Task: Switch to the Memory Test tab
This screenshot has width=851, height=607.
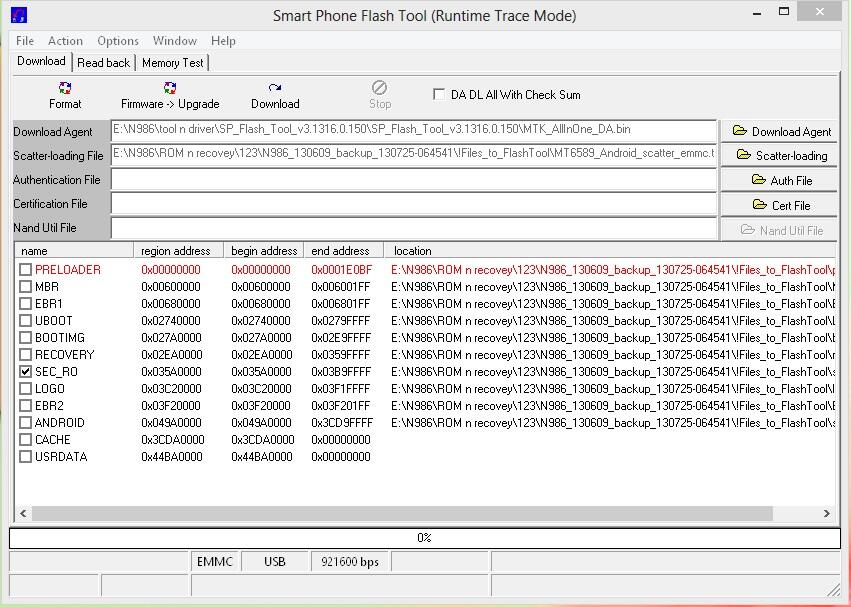Action: point(172,62)
